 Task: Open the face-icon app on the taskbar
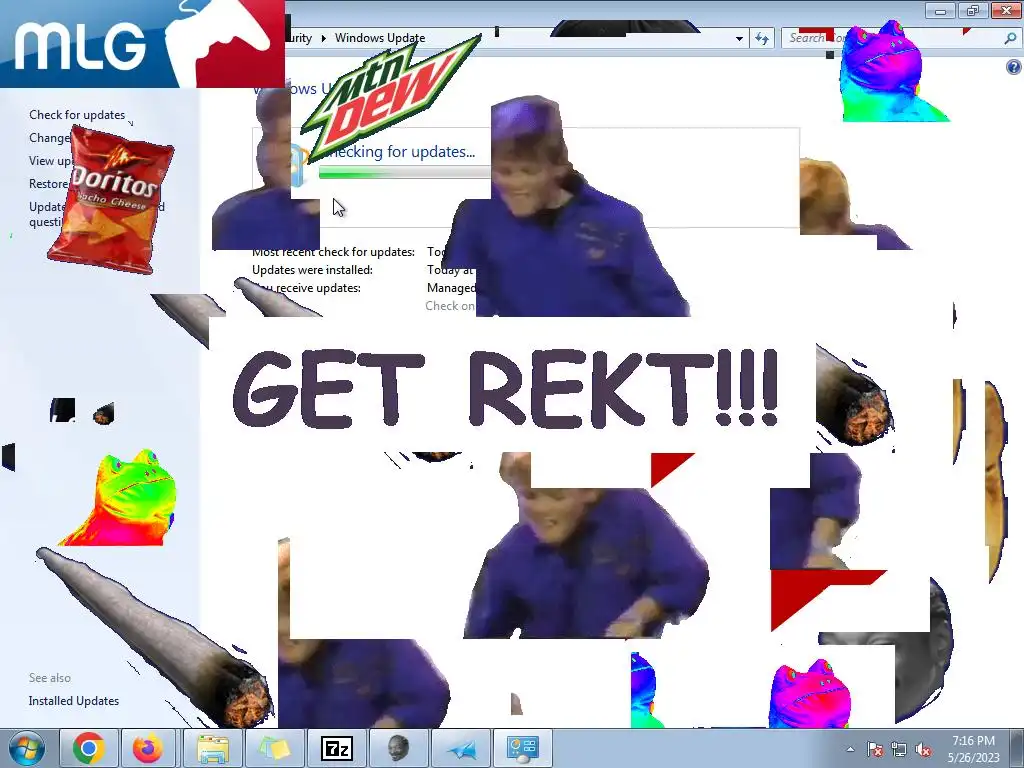(x=398, y=748)
